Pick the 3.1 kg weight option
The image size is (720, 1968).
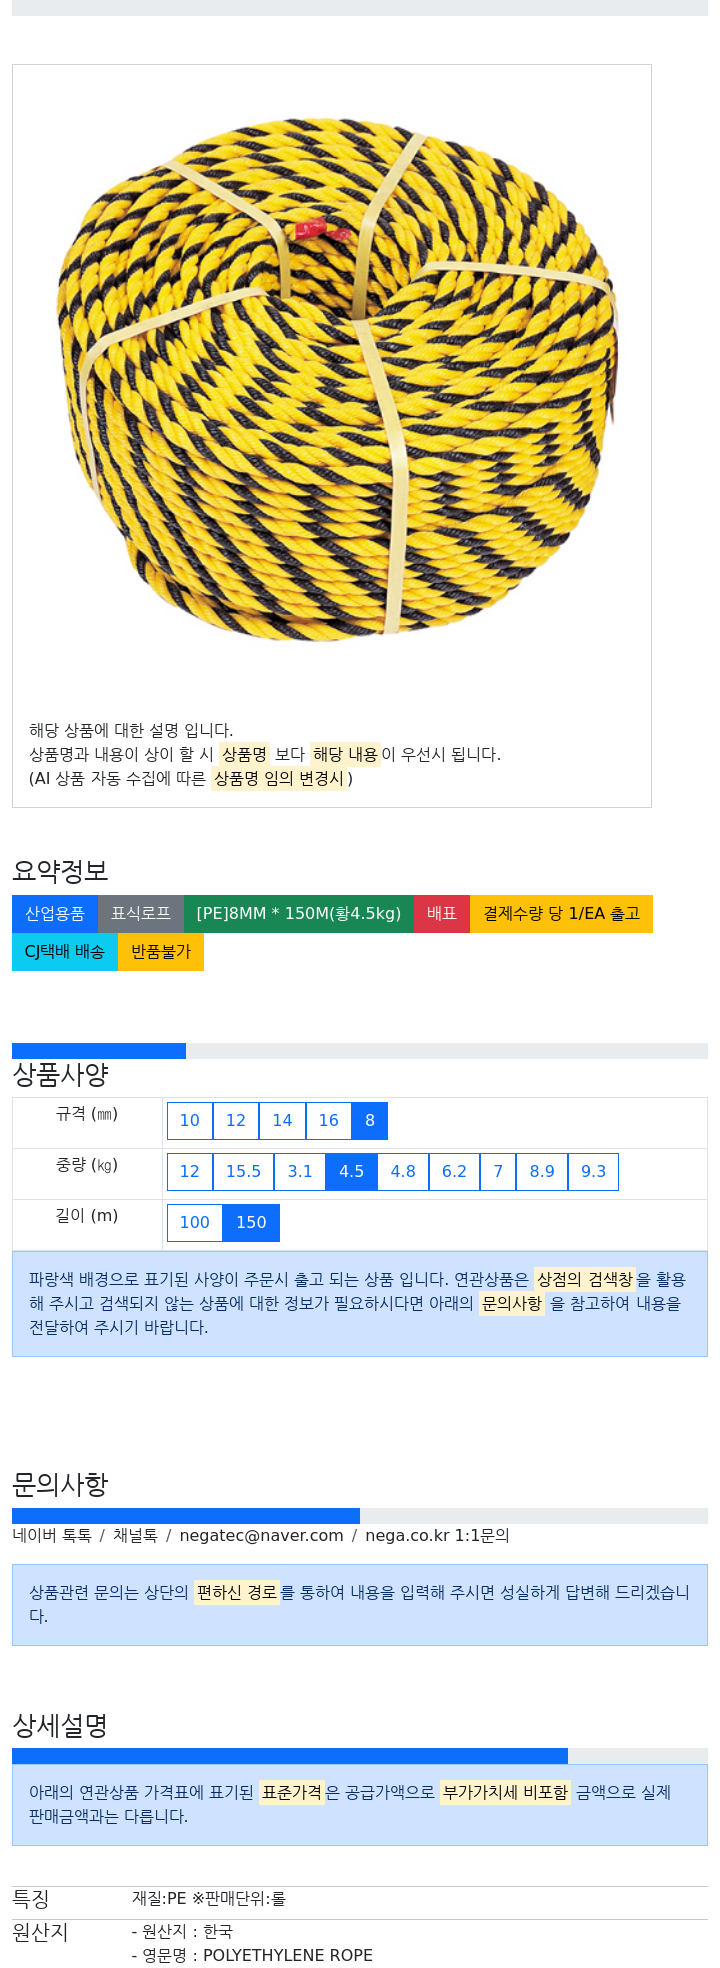300,1172
